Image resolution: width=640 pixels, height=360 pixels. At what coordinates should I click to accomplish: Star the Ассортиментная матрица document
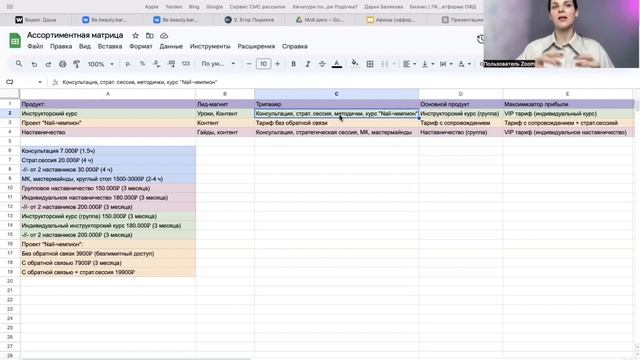(x=136, y=36)
